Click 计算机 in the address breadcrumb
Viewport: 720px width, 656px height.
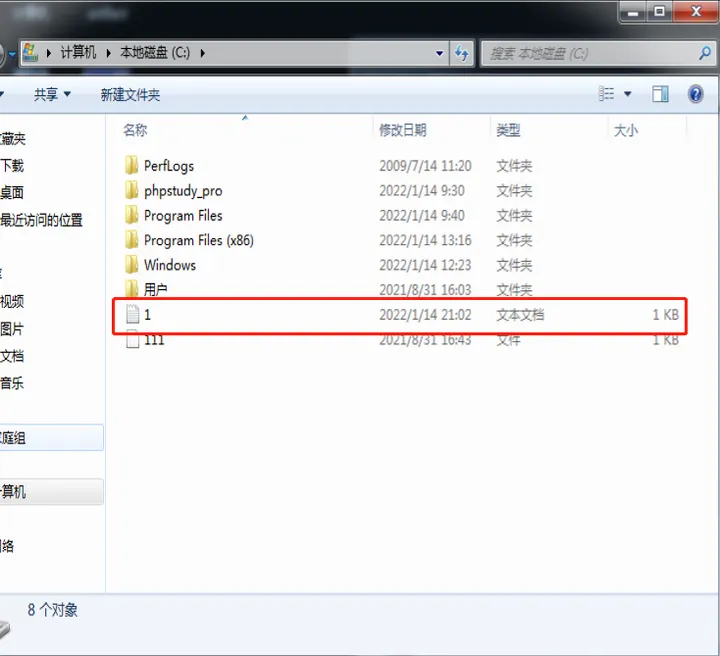pos(79,52)
